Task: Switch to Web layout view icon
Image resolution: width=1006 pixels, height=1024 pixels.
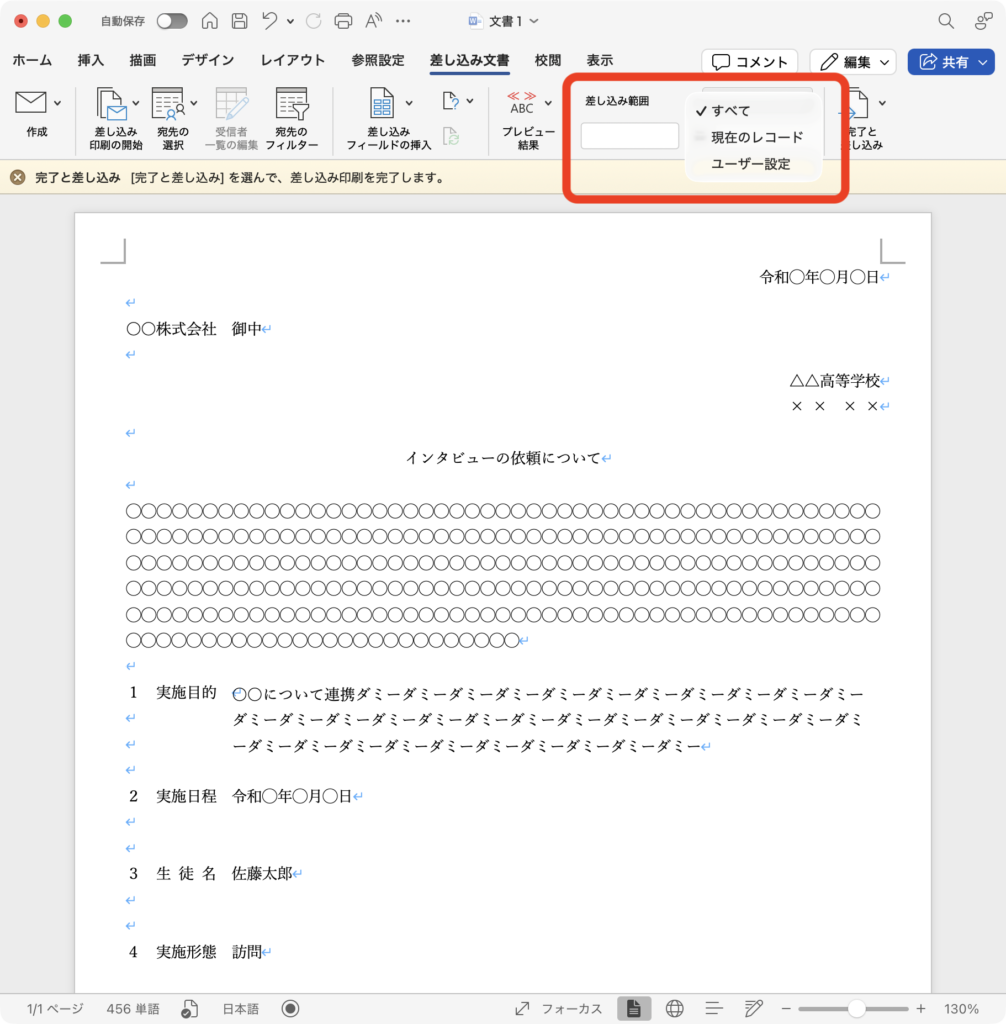Action: click(x=674, y=1008)
